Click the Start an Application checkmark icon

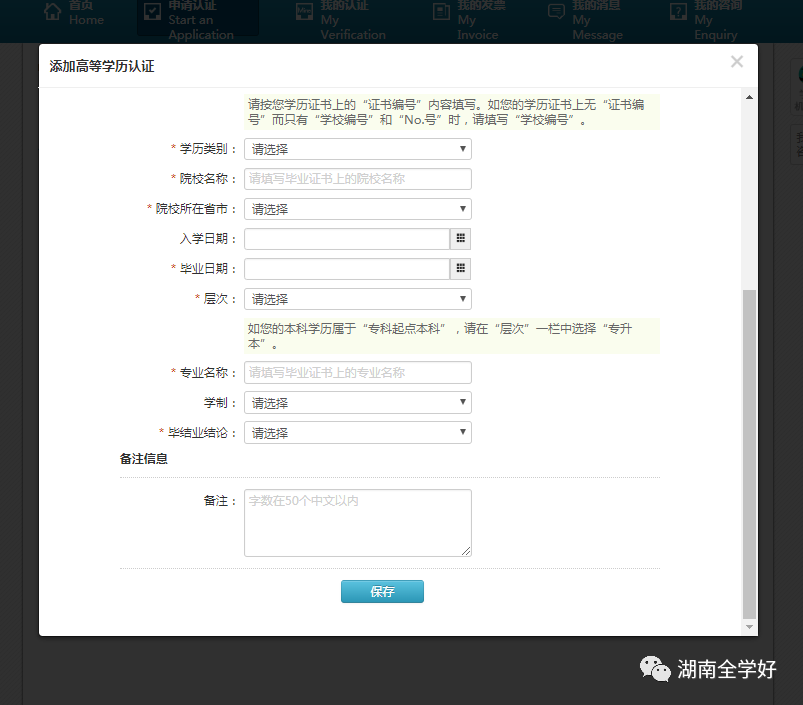(152, 11)
